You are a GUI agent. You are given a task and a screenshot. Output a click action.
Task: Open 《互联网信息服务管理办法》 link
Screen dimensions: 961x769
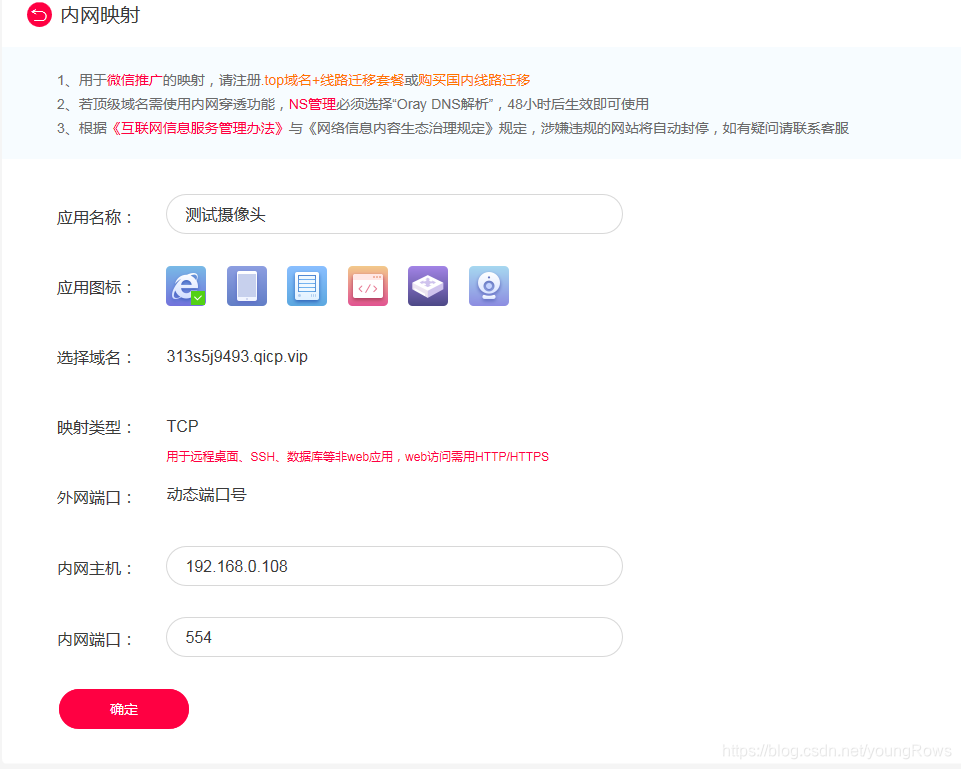pyautogui.click(x=197, y=128)
